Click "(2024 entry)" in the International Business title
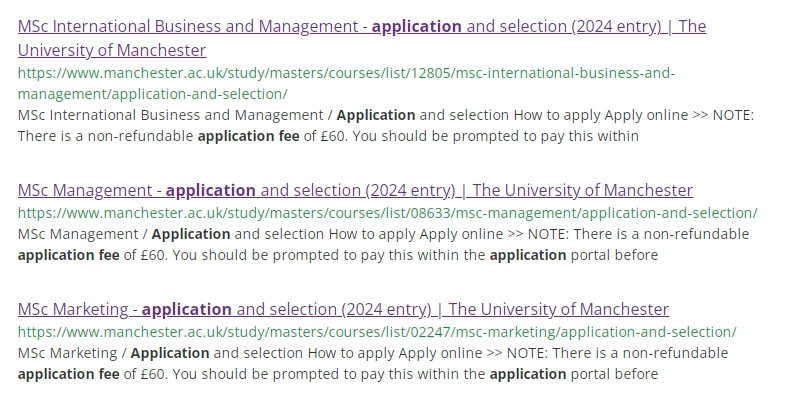 tap(614, 27)
